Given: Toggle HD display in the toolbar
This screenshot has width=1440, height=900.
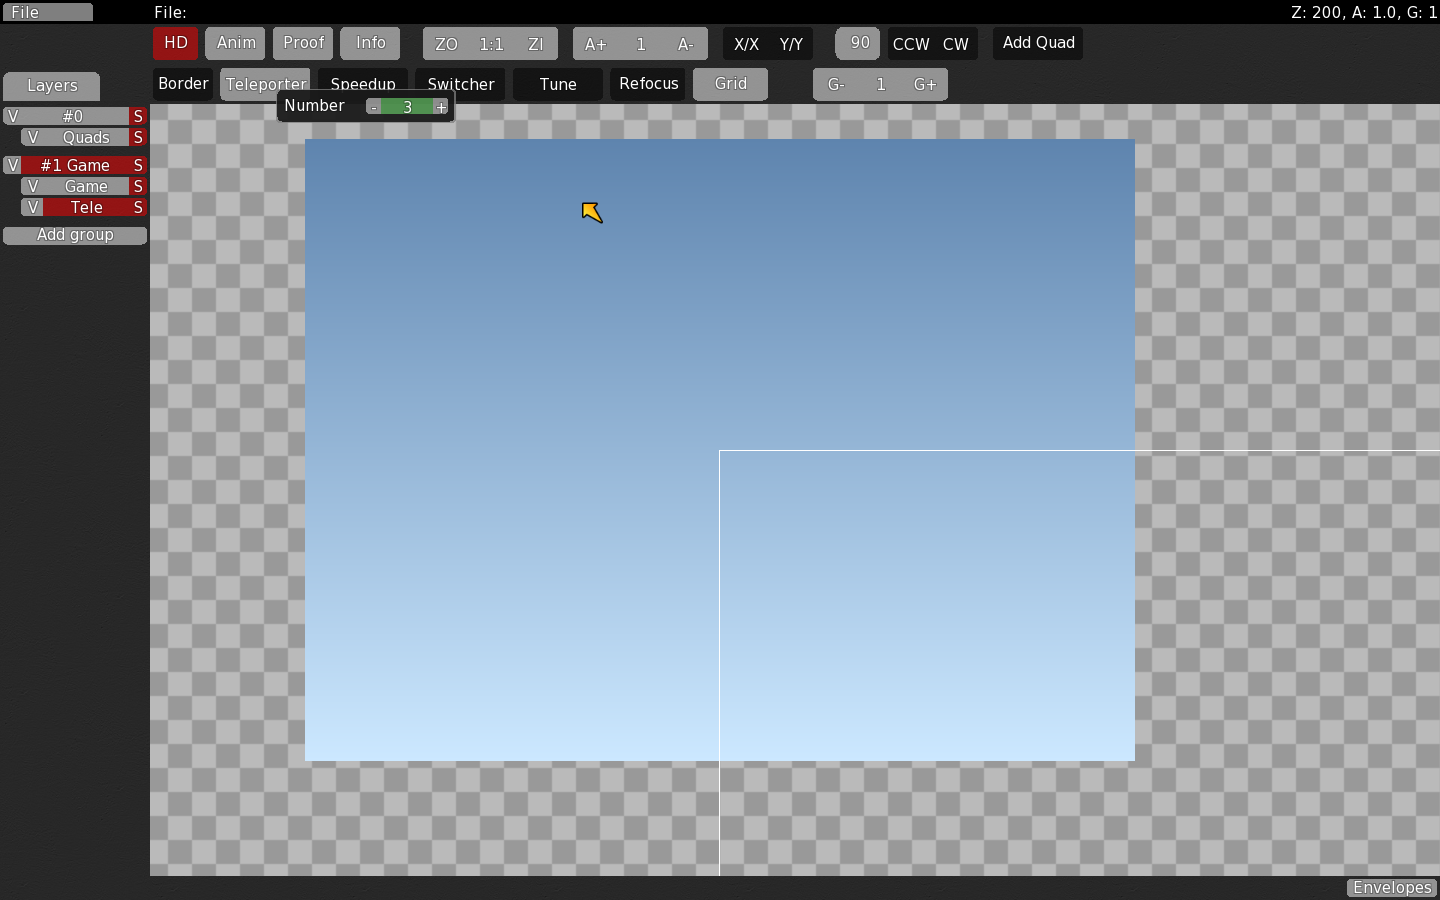Looking at the screenshot, I should 175,43.
